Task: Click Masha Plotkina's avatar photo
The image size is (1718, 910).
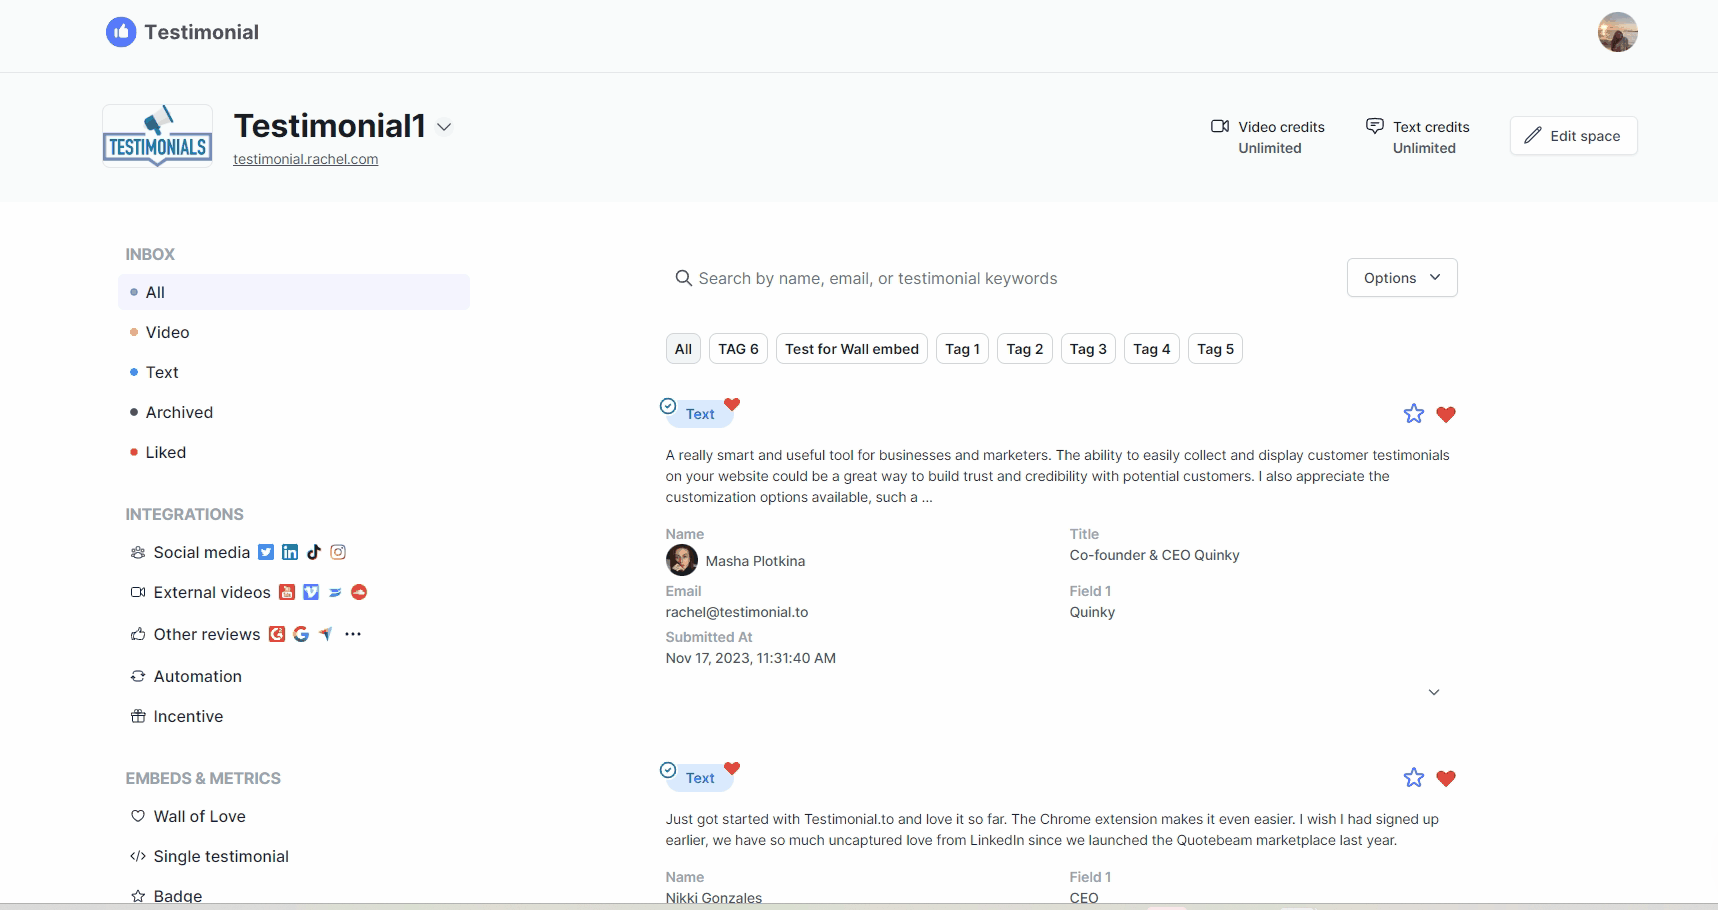Action: click(x=682, y=560)
